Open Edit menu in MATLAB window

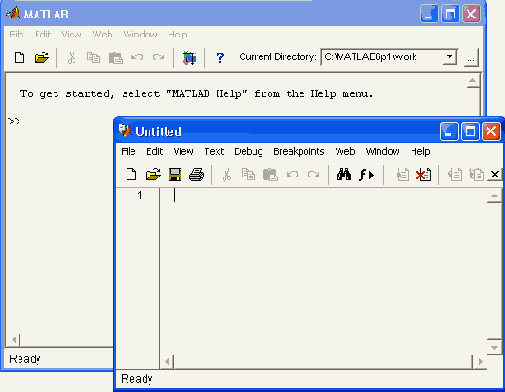click(43, 34)
